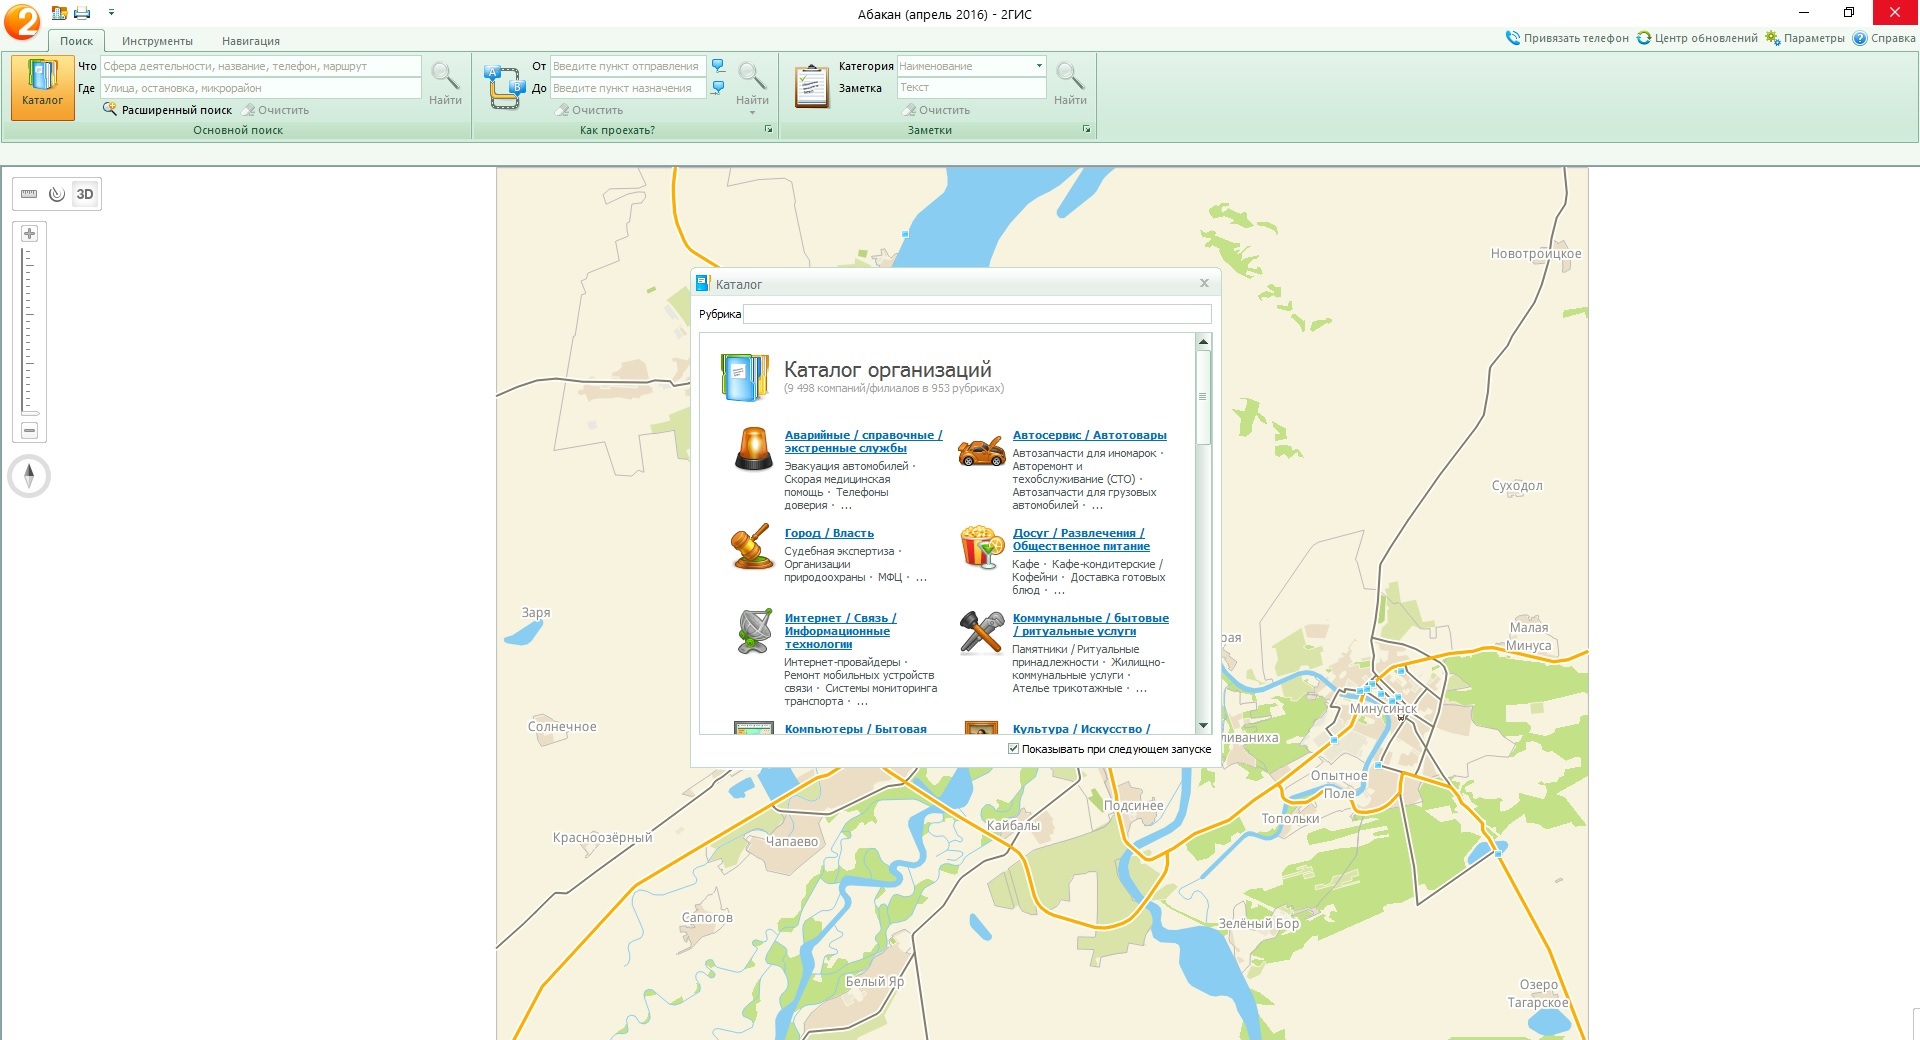Open Компьютеры / Бытовая category link
Screen dimensions: 1920x1040
point(855,729)
